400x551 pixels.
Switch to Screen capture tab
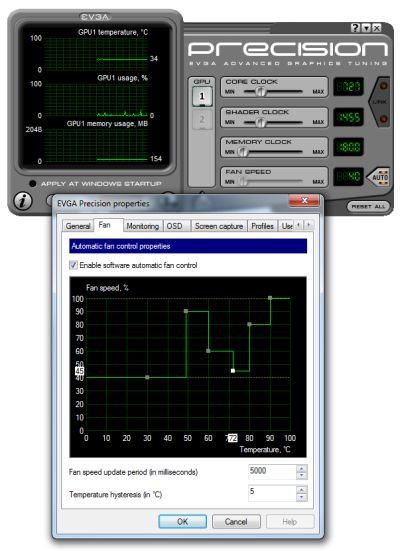coord(219,226)
